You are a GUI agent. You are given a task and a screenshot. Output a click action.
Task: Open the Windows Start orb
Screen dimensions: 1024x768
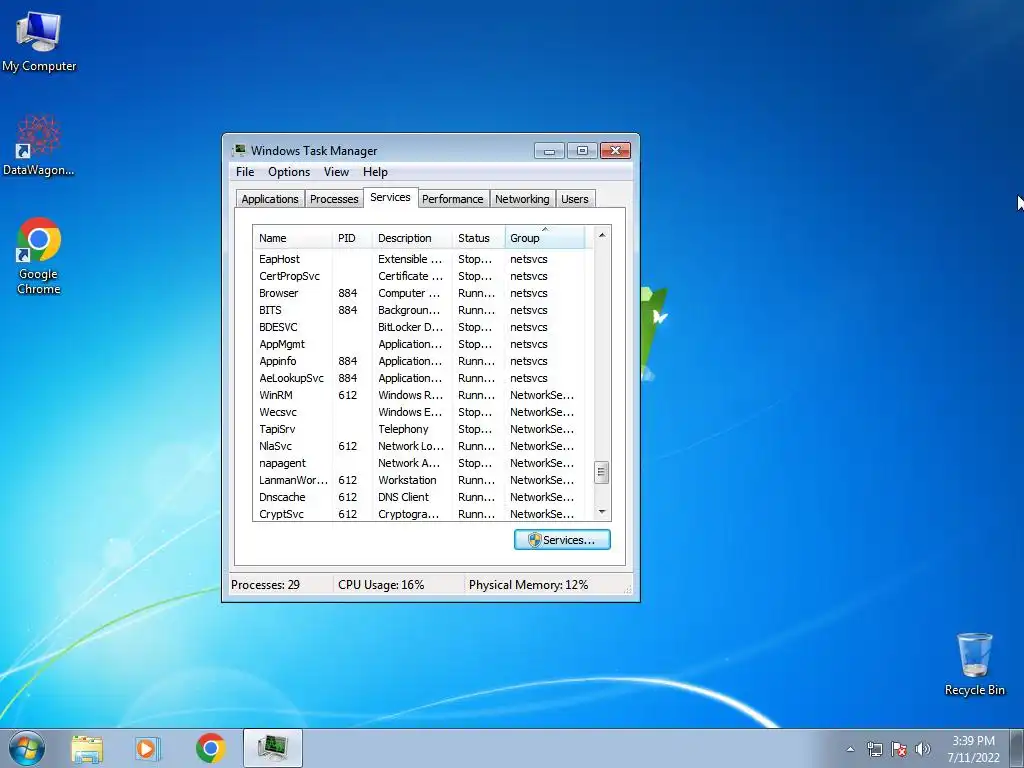pyautogui.click(x=27, y=748)
